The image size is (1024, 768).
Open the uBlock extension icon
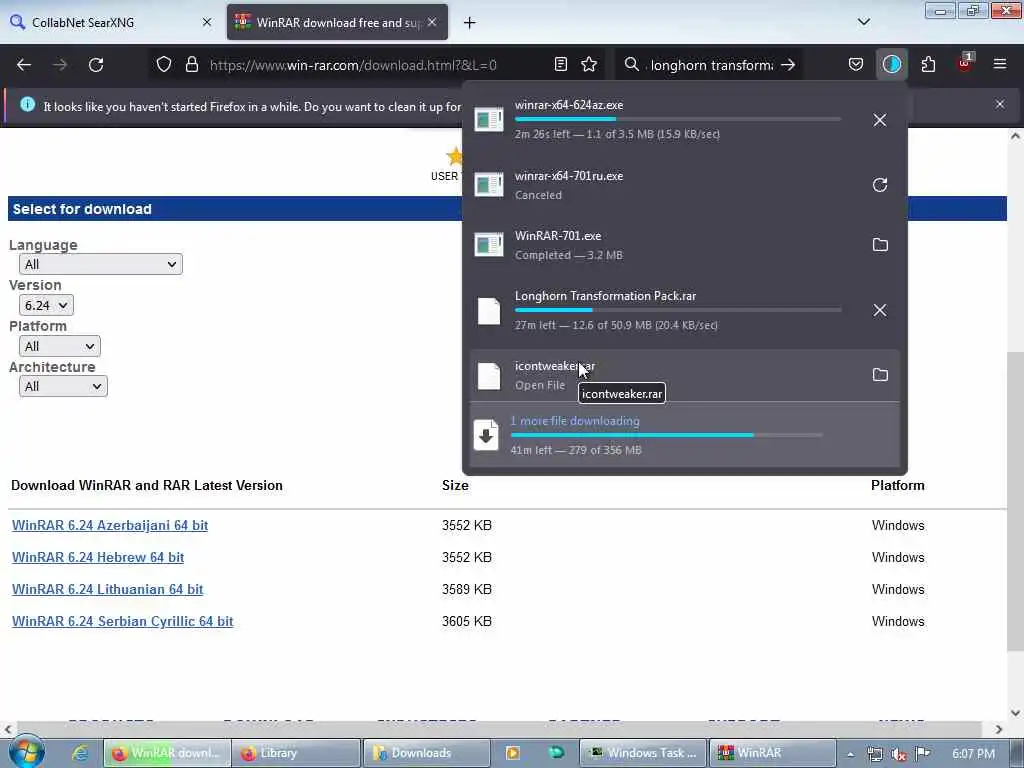(965, 63)
